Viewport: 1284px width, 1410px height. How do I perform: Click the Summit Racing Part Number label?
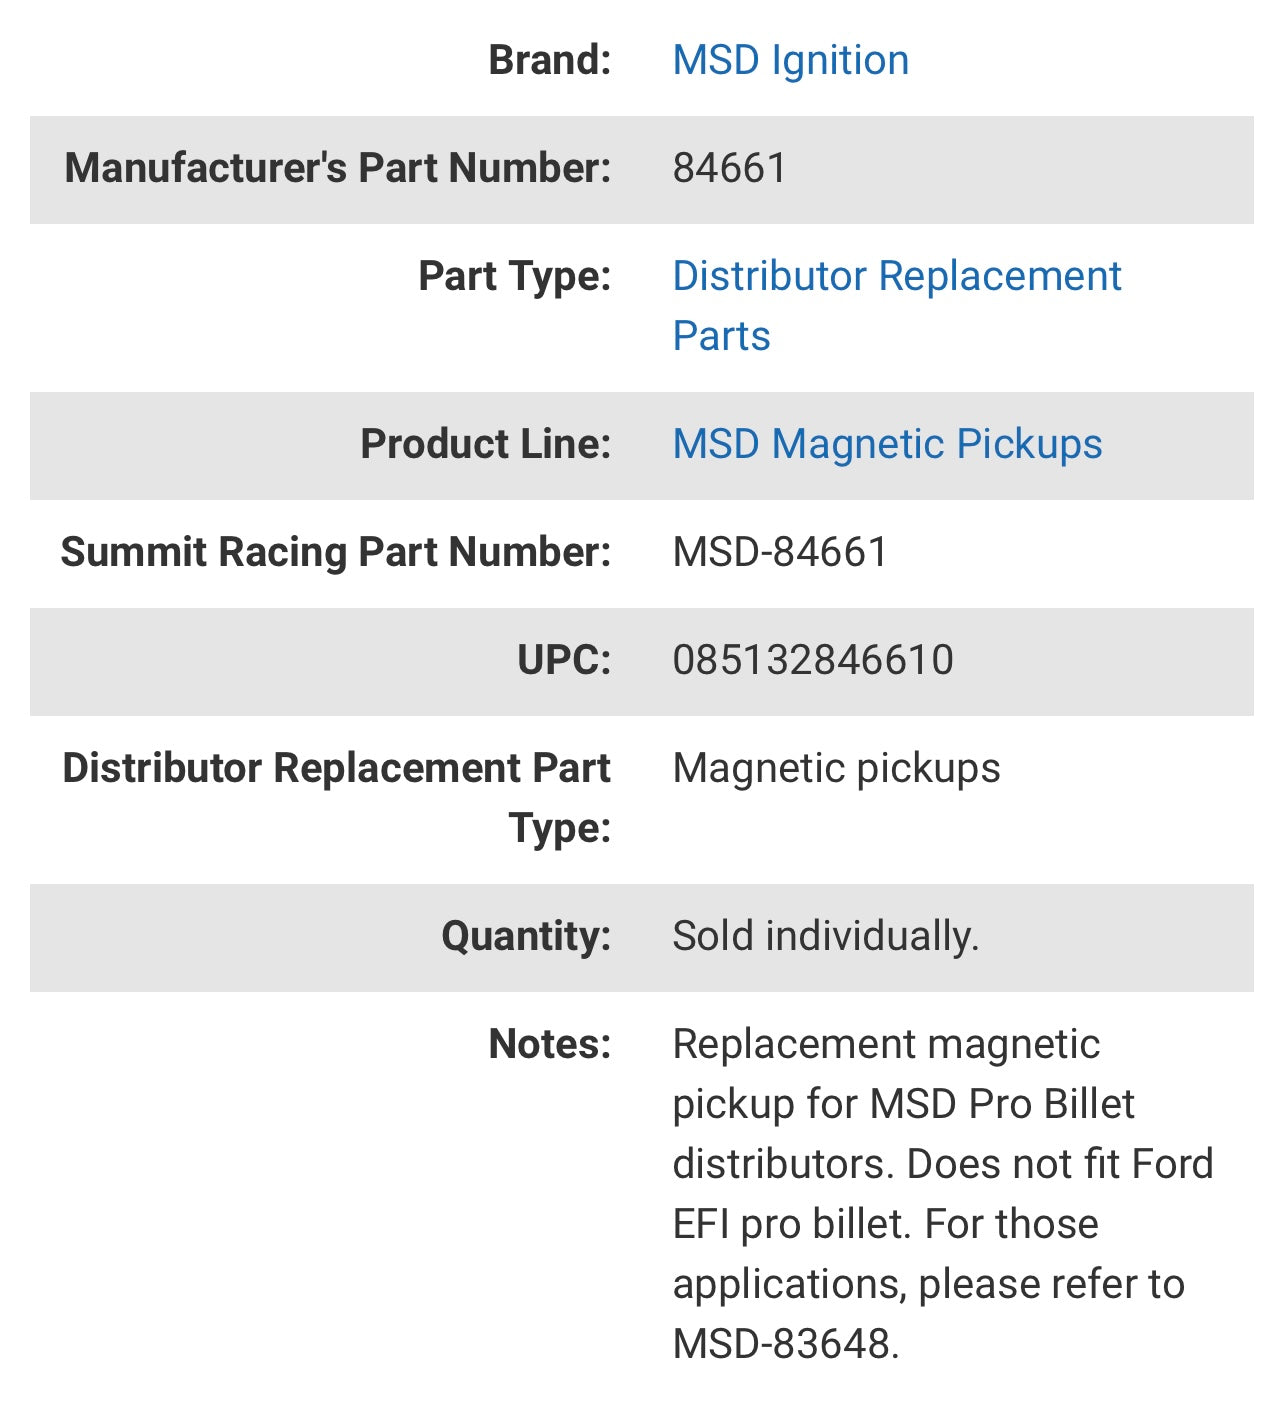pyautogui.click(x=335, y=552)
